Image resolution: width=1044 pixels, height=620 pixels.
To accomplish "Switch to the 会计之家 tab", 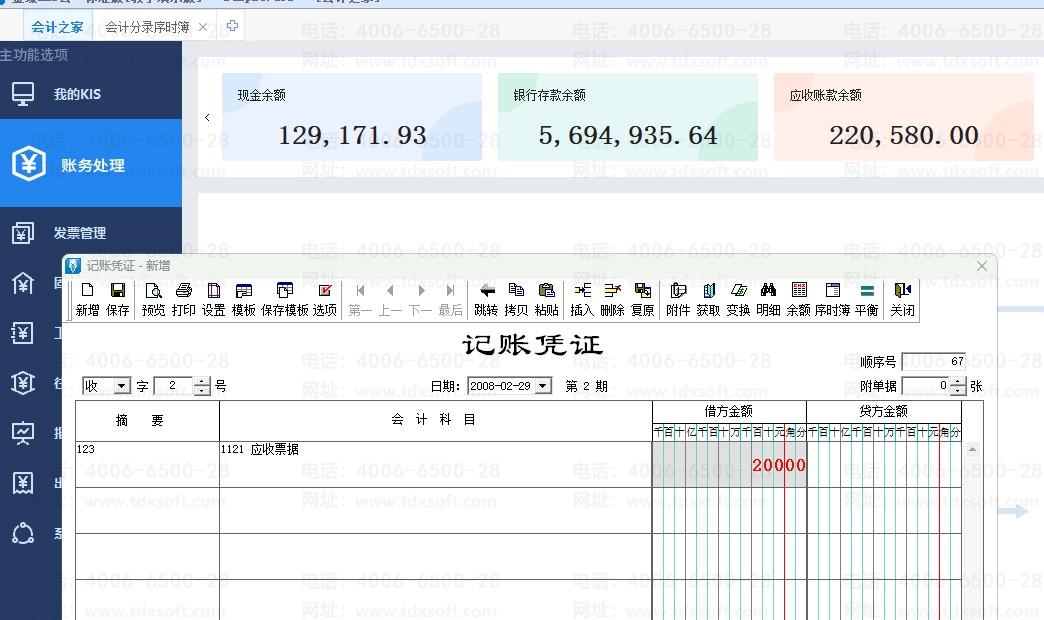I will 57,27.
